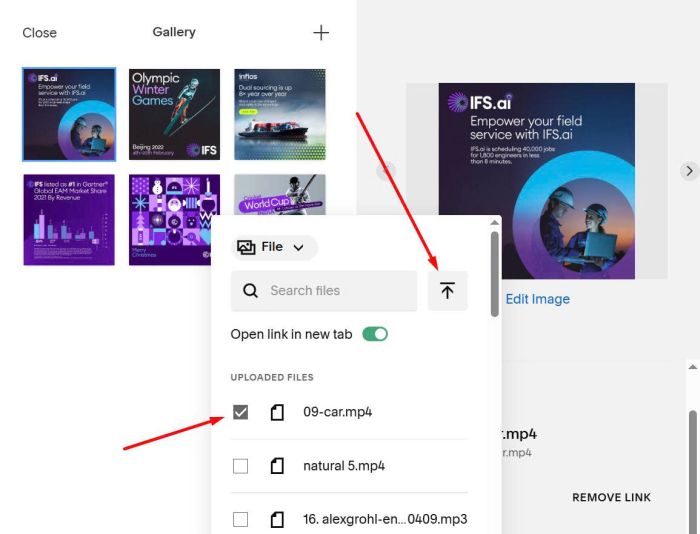Open the File link type dropdown
Screen dimensions: 700x534
pos(274,247)
